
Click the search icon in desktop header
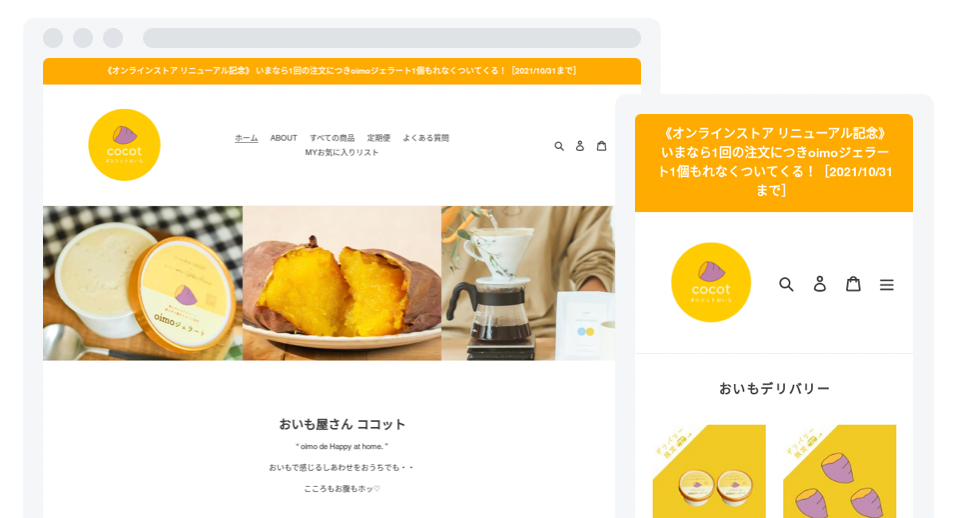(558, 146)
